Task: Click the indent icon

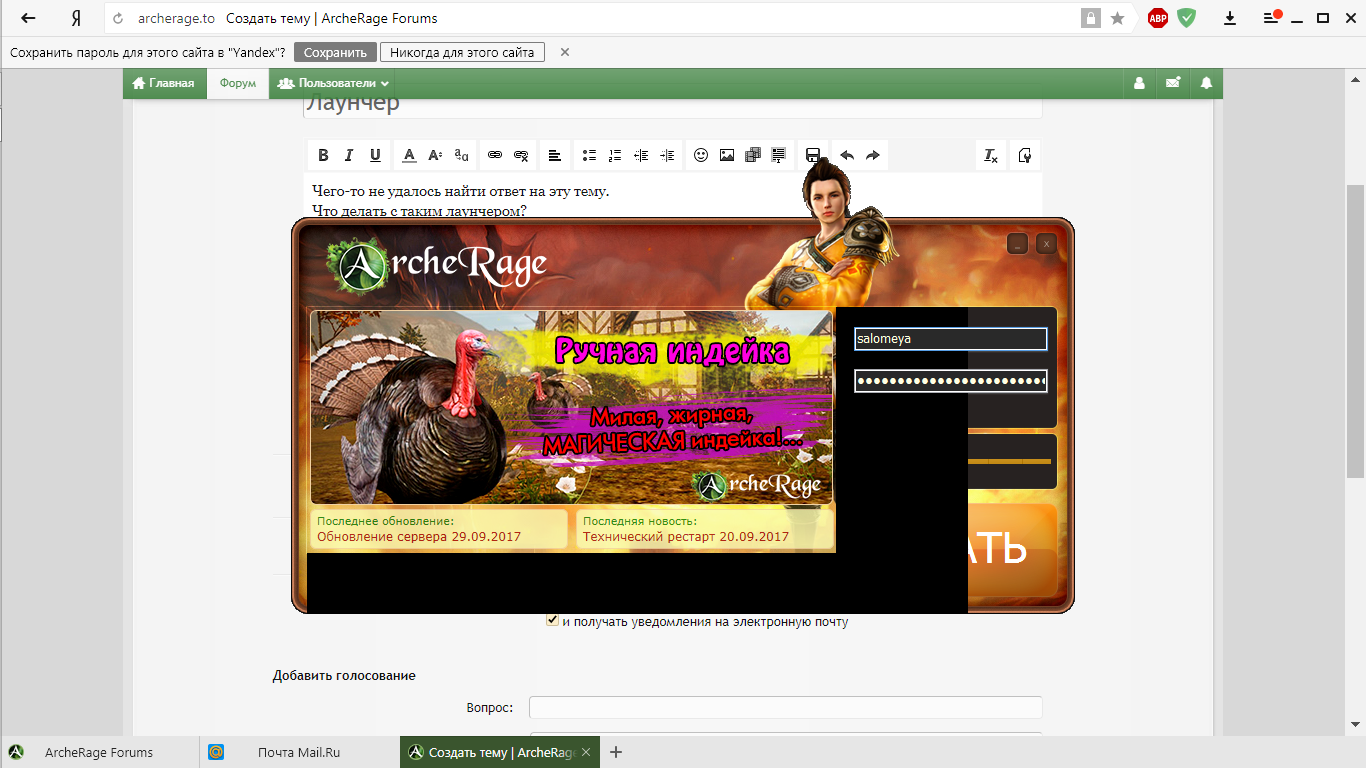Action: pyautogui.click(x=667, y=155)
